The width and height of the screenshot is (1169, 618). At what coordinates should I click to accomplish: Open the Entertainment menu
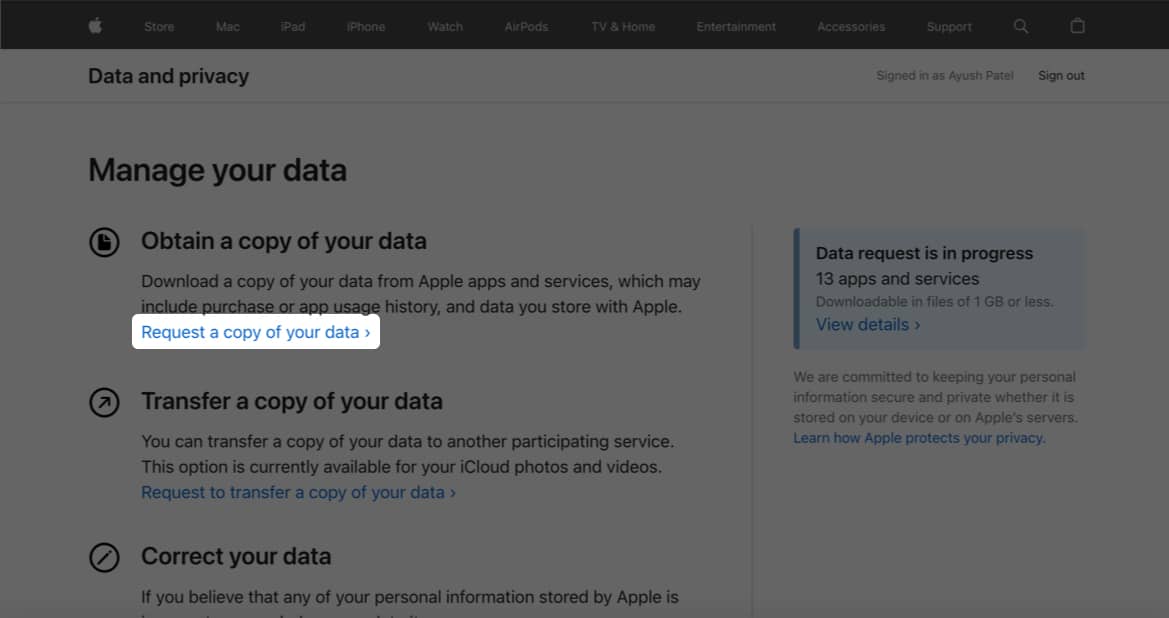tap(736, 27)
